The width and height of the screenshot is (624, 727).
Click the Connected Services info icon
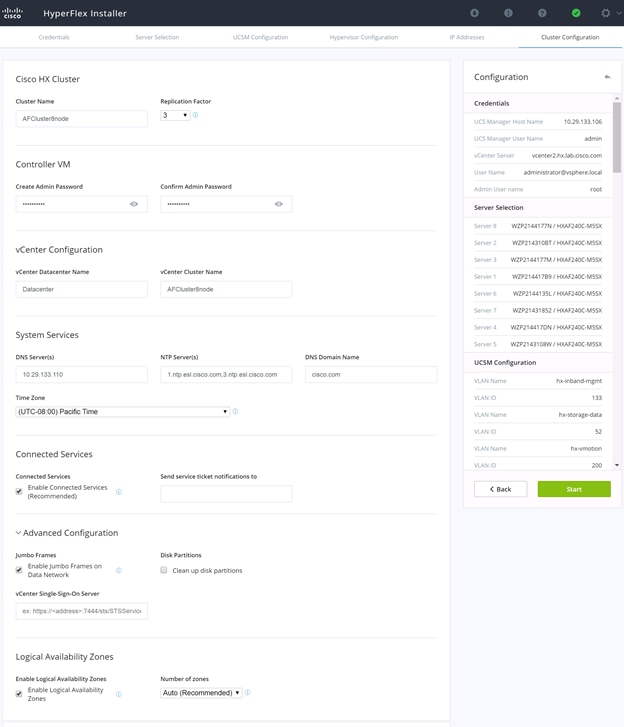(119, 492)
